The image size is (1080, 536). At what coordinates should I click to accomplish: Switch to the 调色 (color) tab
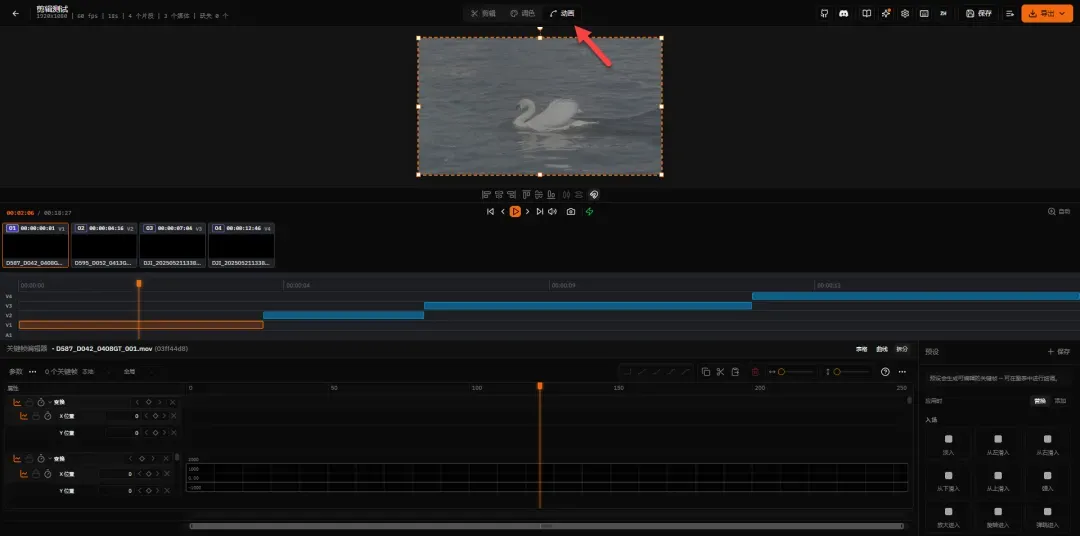pos(522,13)
